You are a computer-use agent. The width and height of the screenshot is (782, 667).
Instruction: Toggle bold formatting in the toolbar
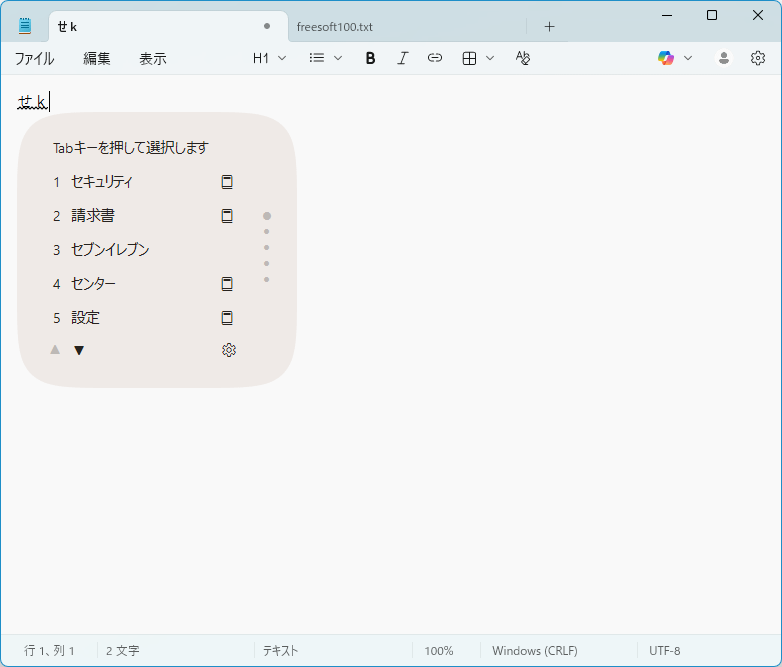(x=370, y=58)
